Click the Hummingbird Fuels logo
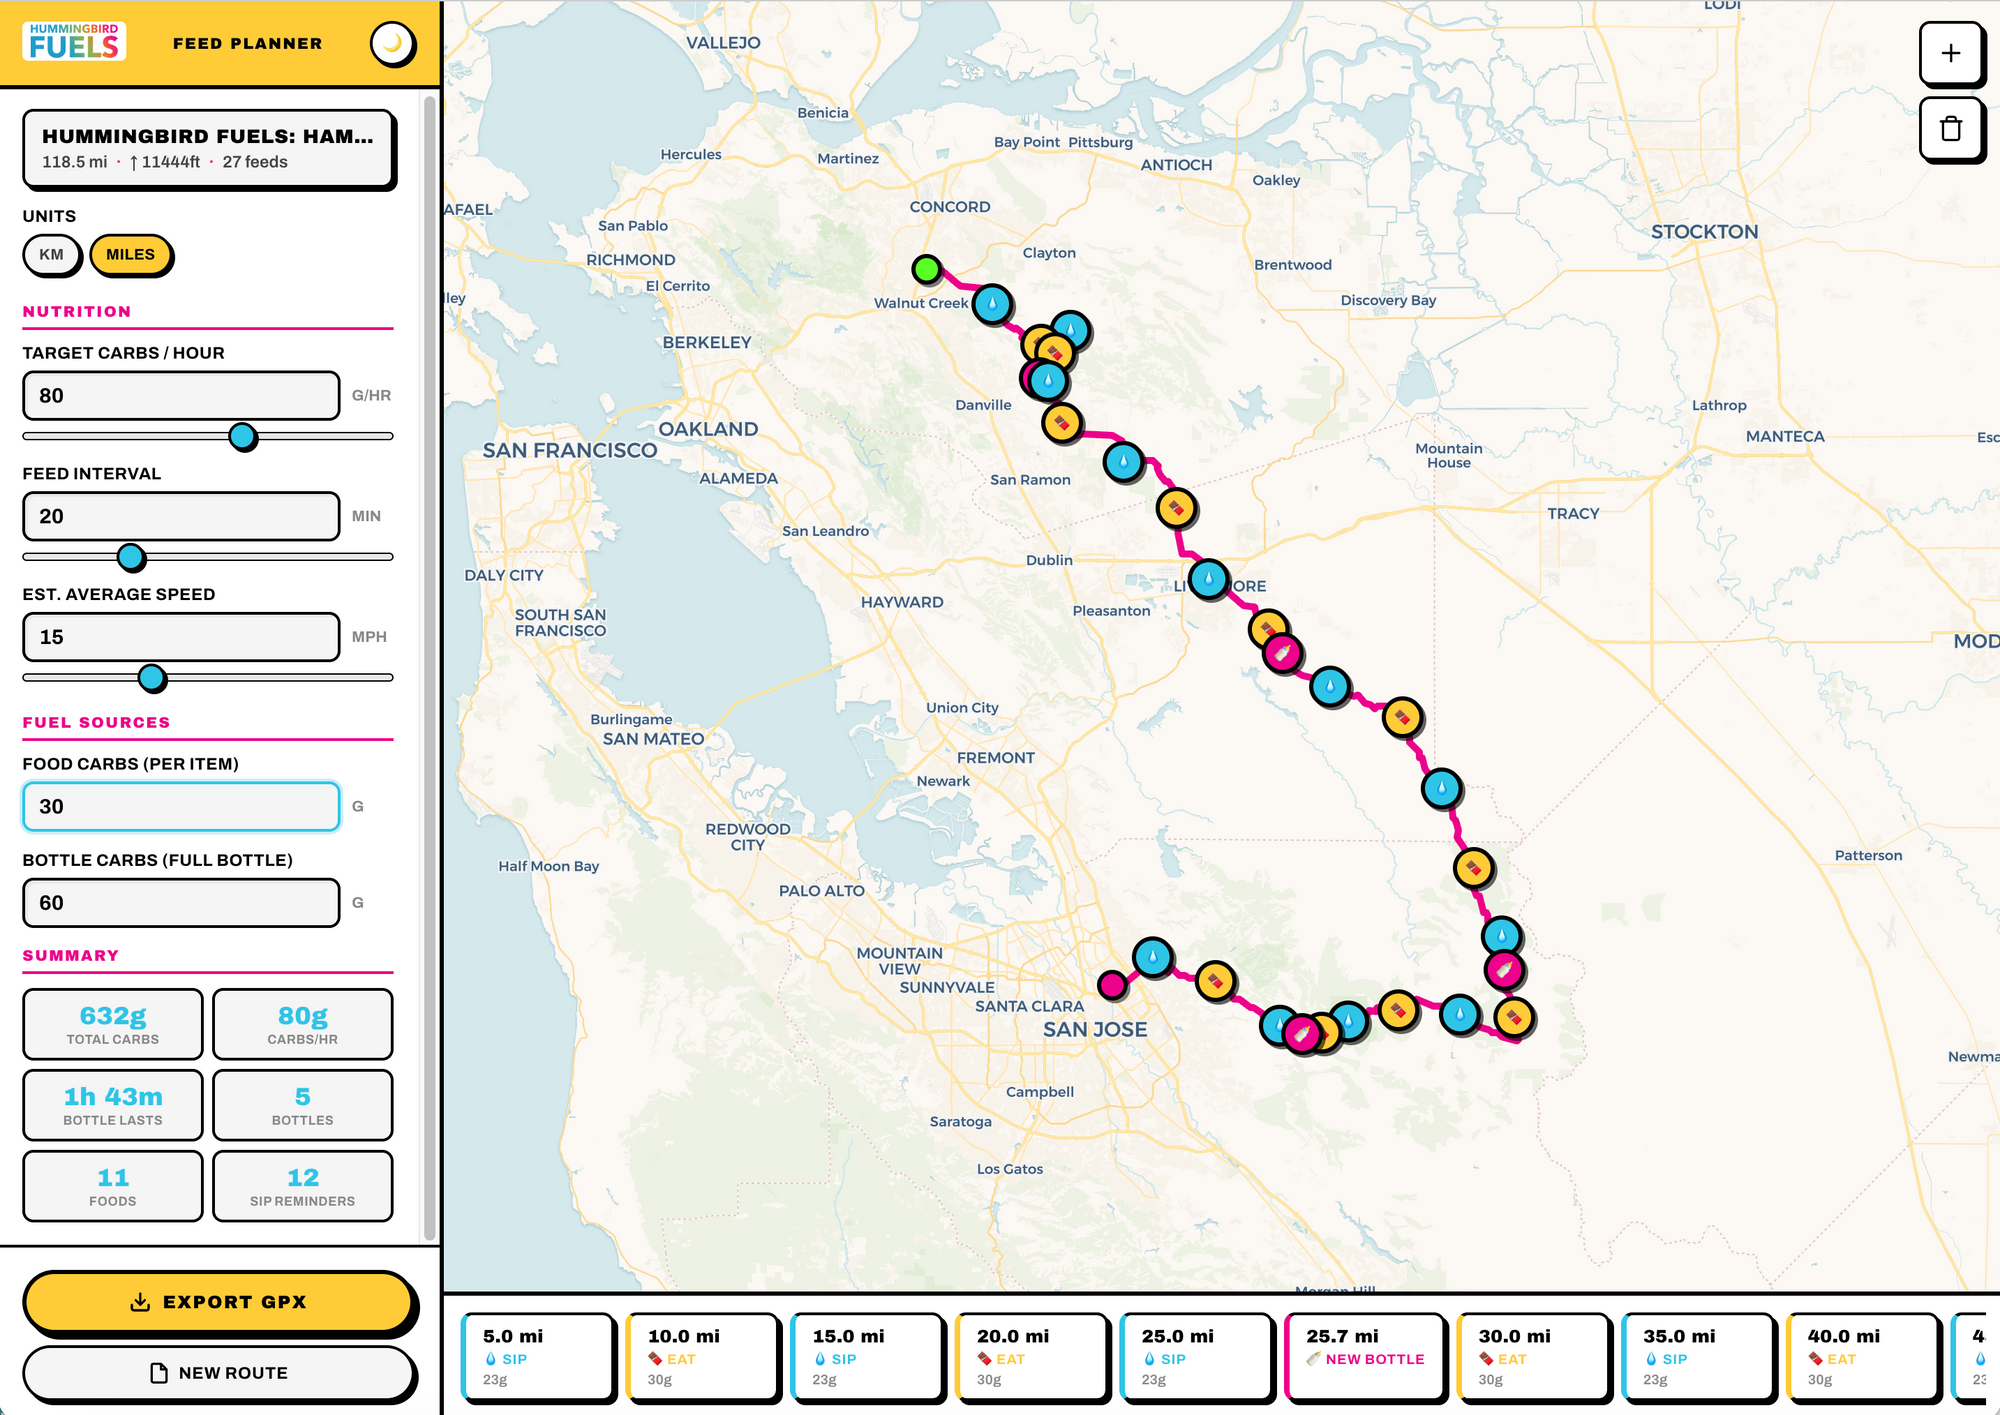2000x1415 pixels. [74, 42]
